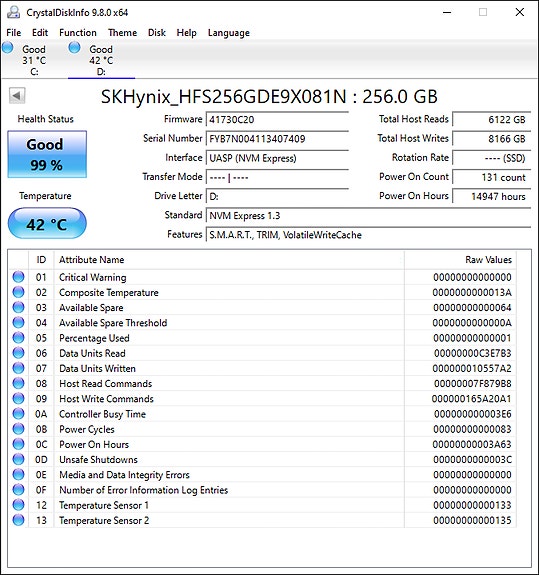Click the CrystalDiskInfo app icon in title bar
The width and height of the screenshot is (539, 575).
[x=14, y=12]
